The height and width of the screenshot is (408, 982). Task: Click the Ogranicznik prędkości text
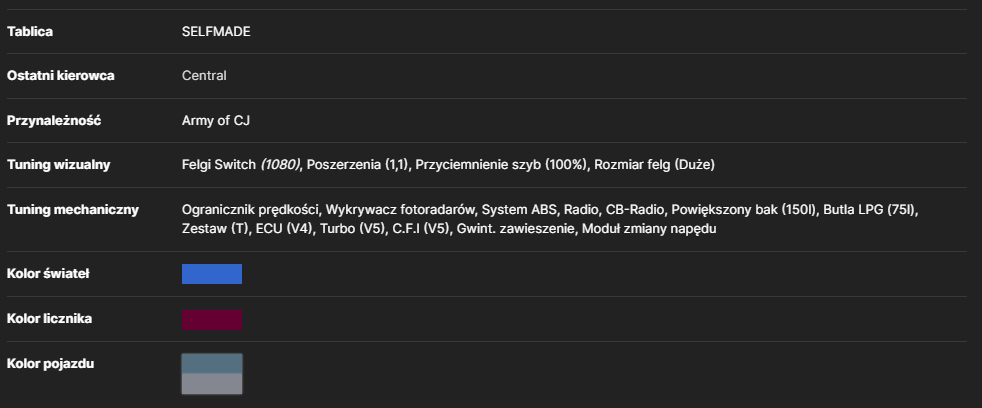(251, 210)
